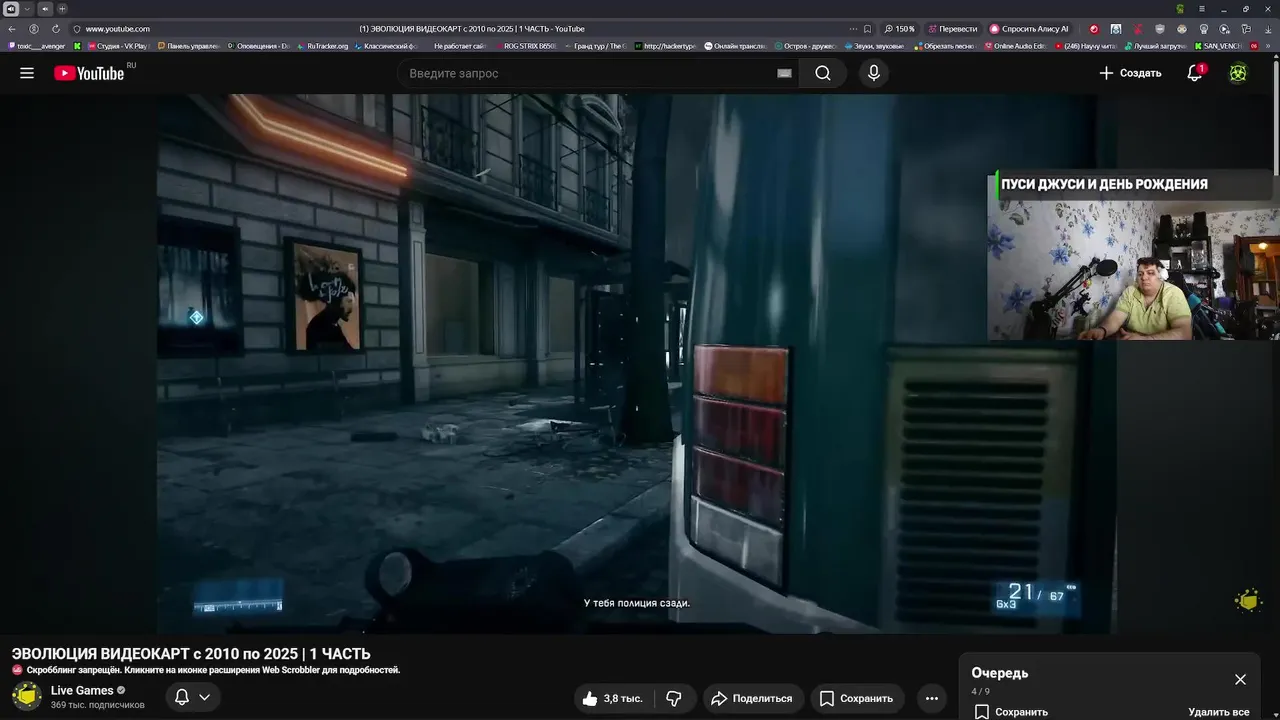This screenshot has height=720, width=1280.
Task: Open the Яндекс ID profile icon by back arrow
Action: point(34,29)
